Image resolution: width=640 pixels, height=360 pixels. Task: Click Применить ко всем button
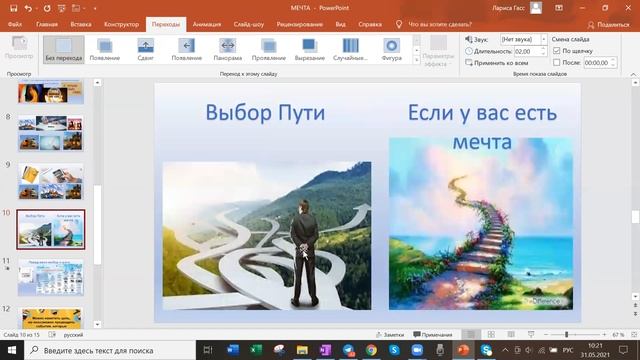pos(496,63)
